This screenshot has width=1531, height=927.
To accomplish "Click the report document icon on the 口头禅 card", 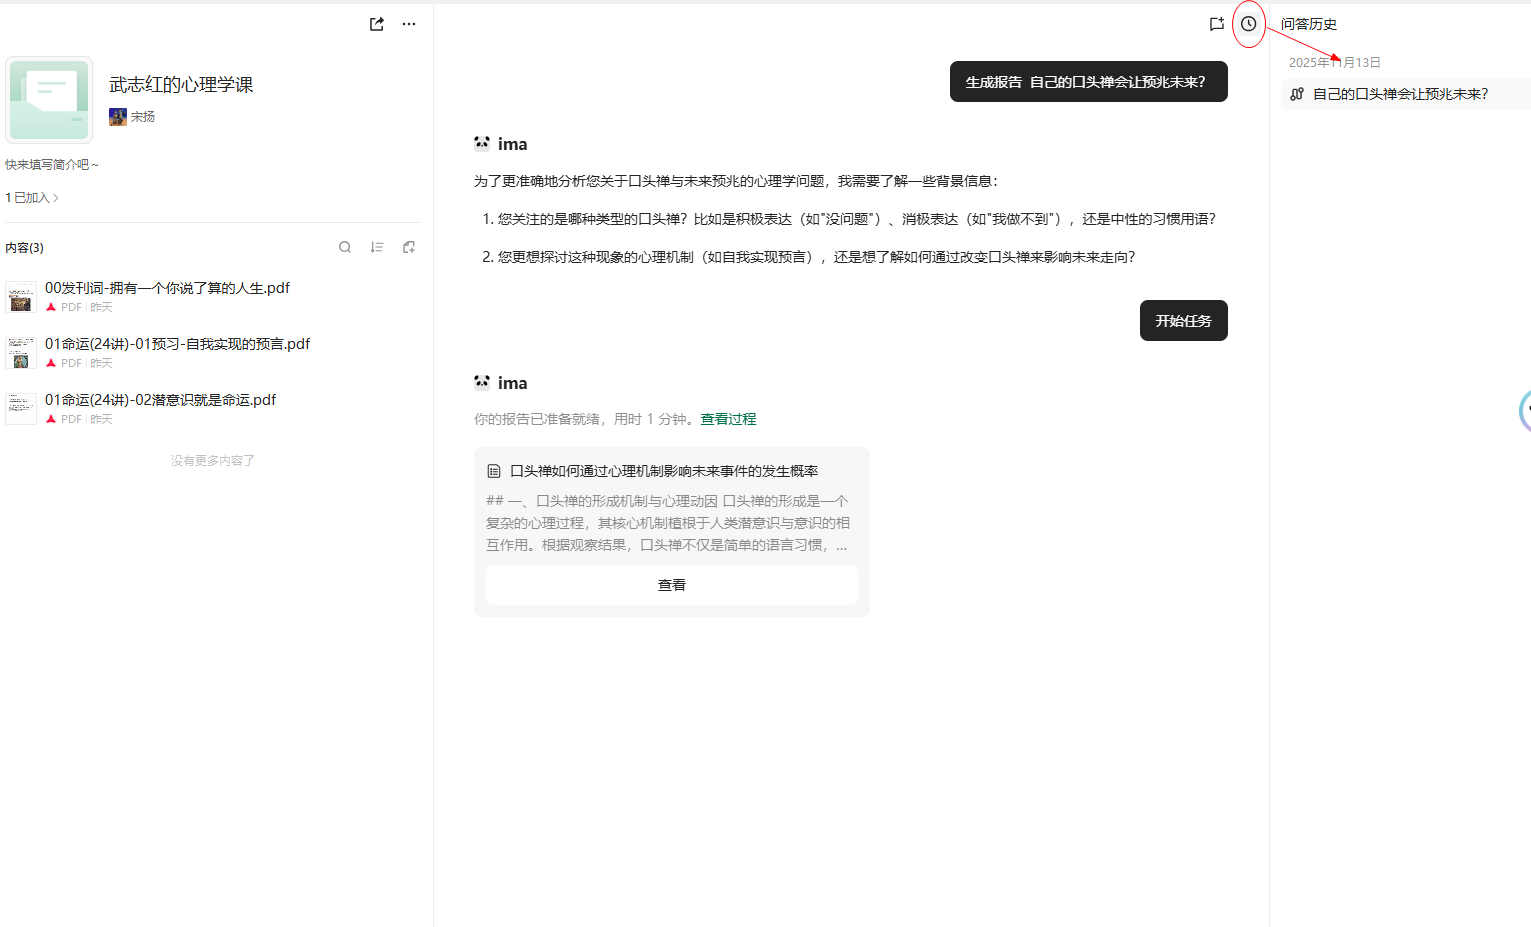I will click(x=495, y=470).
